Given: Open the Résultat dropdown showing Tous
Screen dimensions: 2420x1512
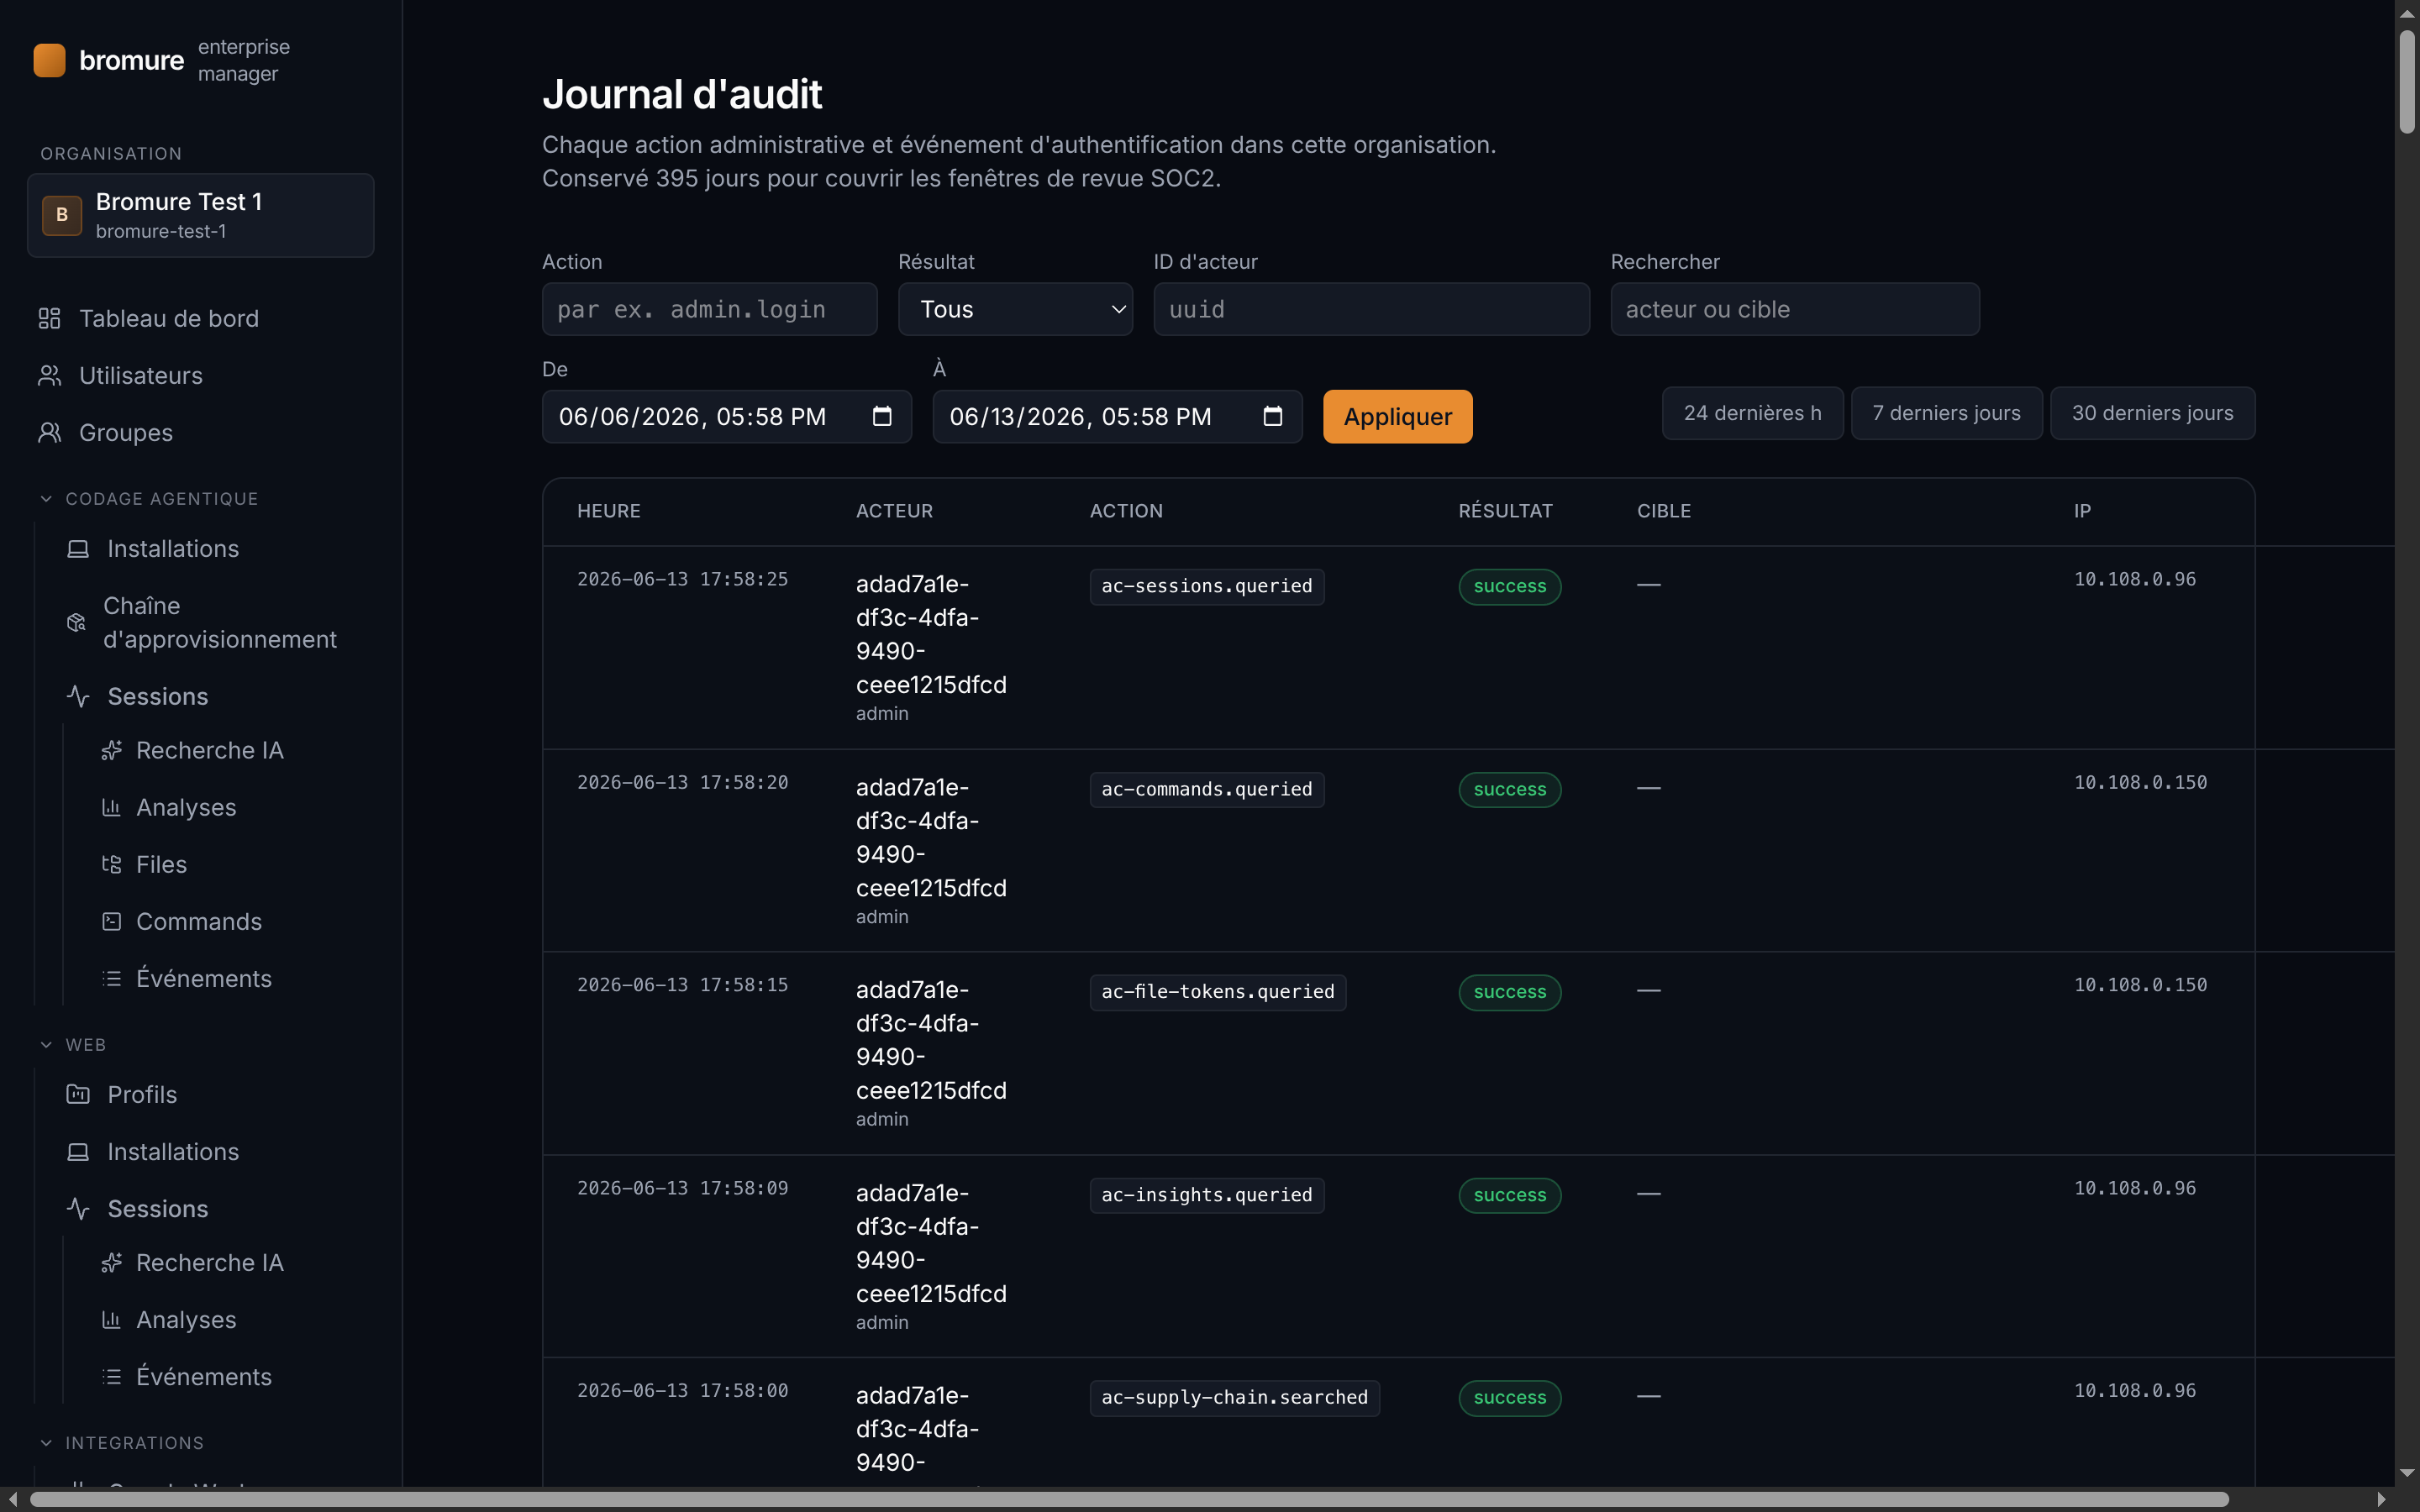Looking at the screenshot, I should (1015, 309).
